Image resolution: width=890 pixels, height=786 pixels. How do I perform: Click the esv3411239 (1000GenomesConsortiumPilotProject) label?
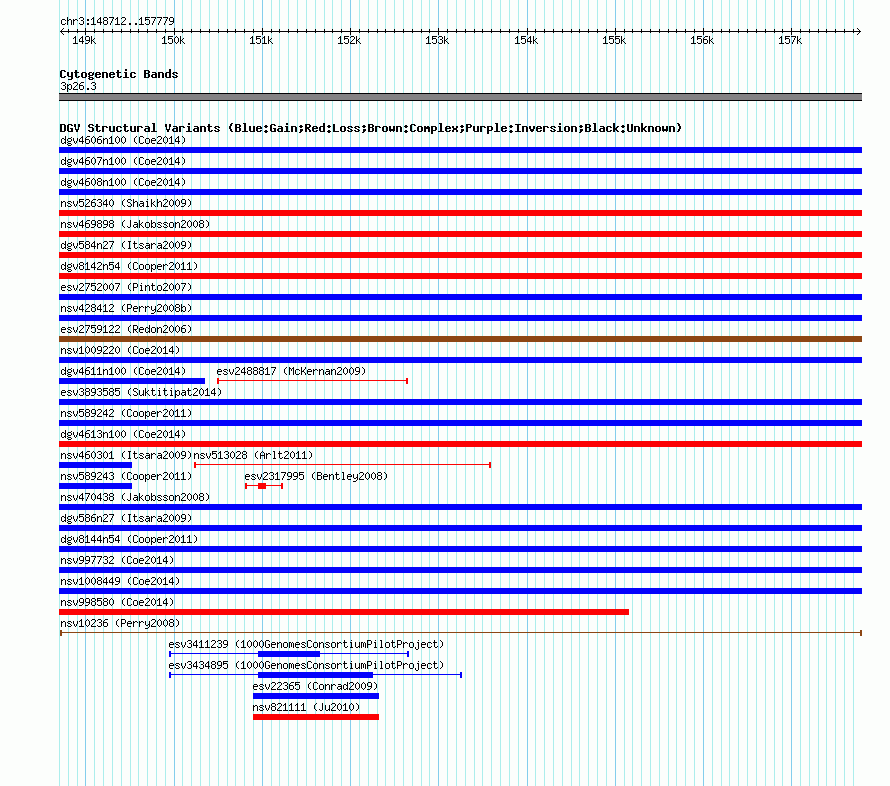coord(306,644)
